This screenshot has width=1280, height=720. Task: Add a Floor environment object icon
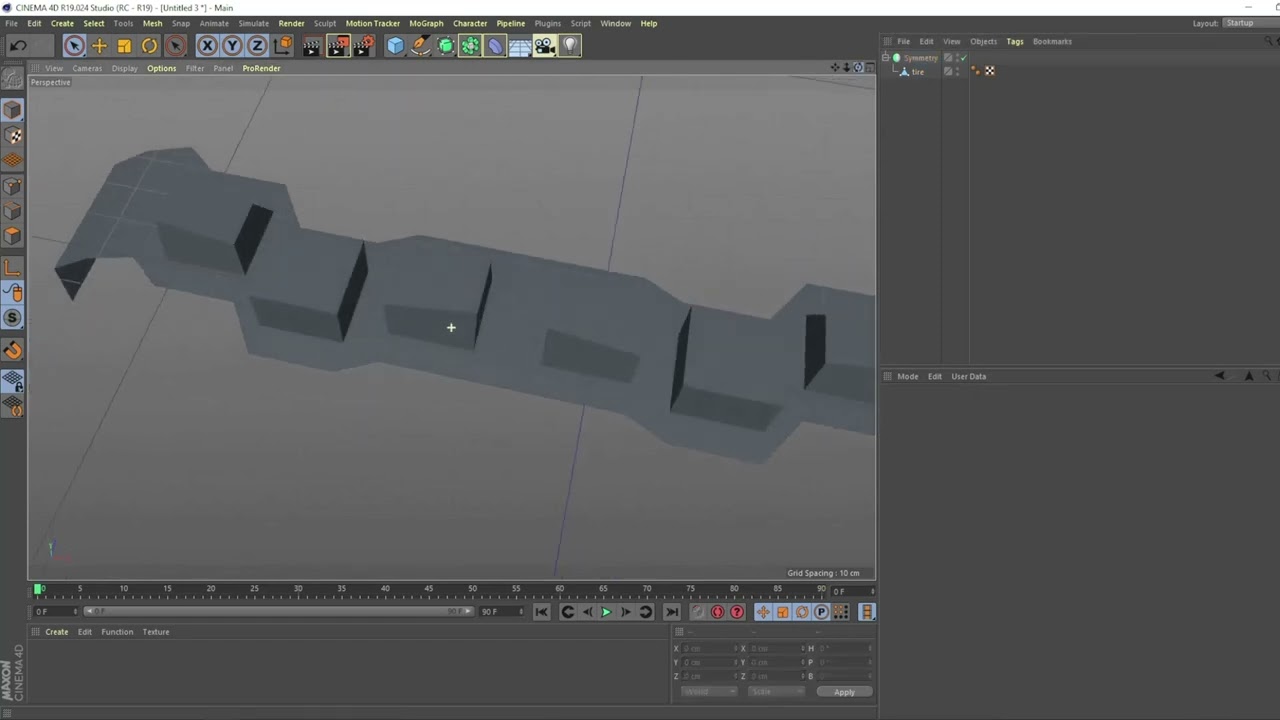coord(520,46)
